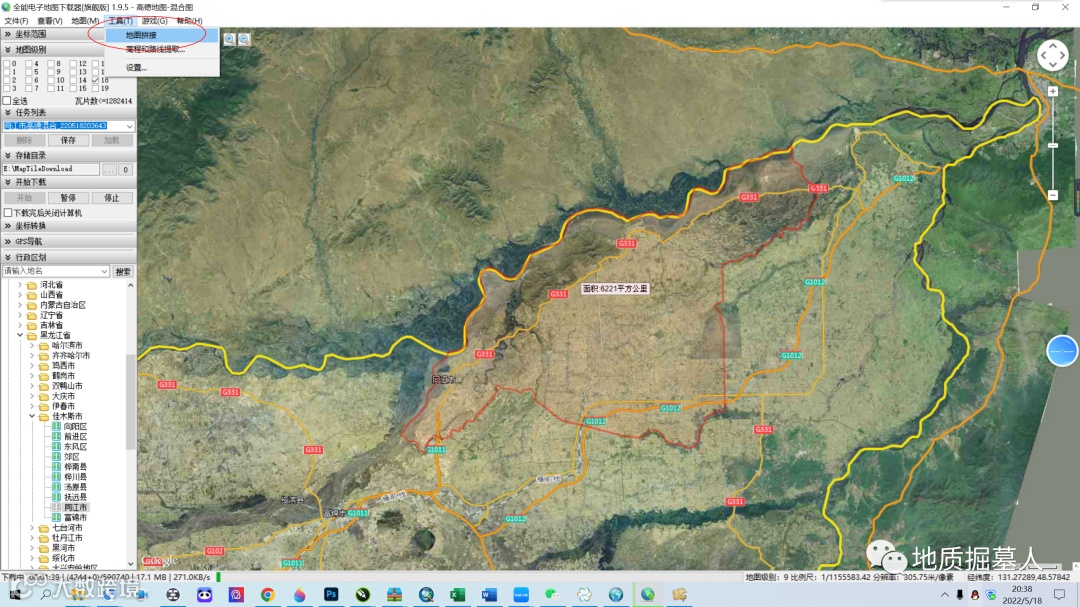The image size is (1080, 607).
Task: Click the 0 button beside storage path
Action: (x=125, y=169)
